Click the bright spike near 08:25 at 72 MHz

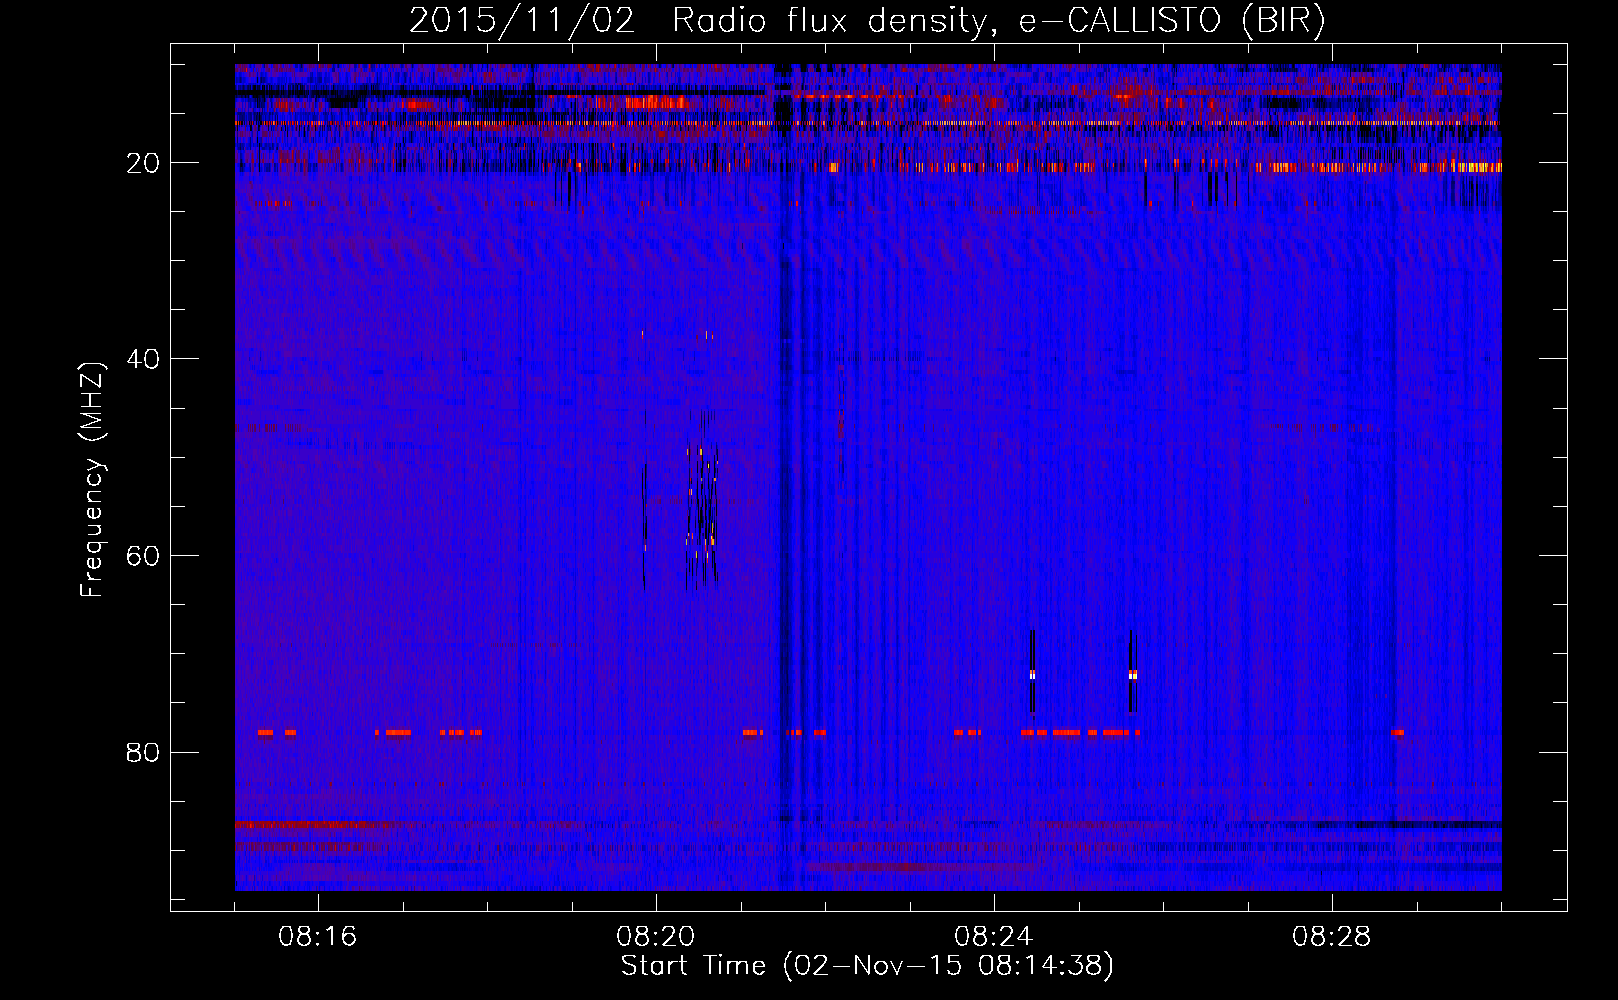[1132, 674]
